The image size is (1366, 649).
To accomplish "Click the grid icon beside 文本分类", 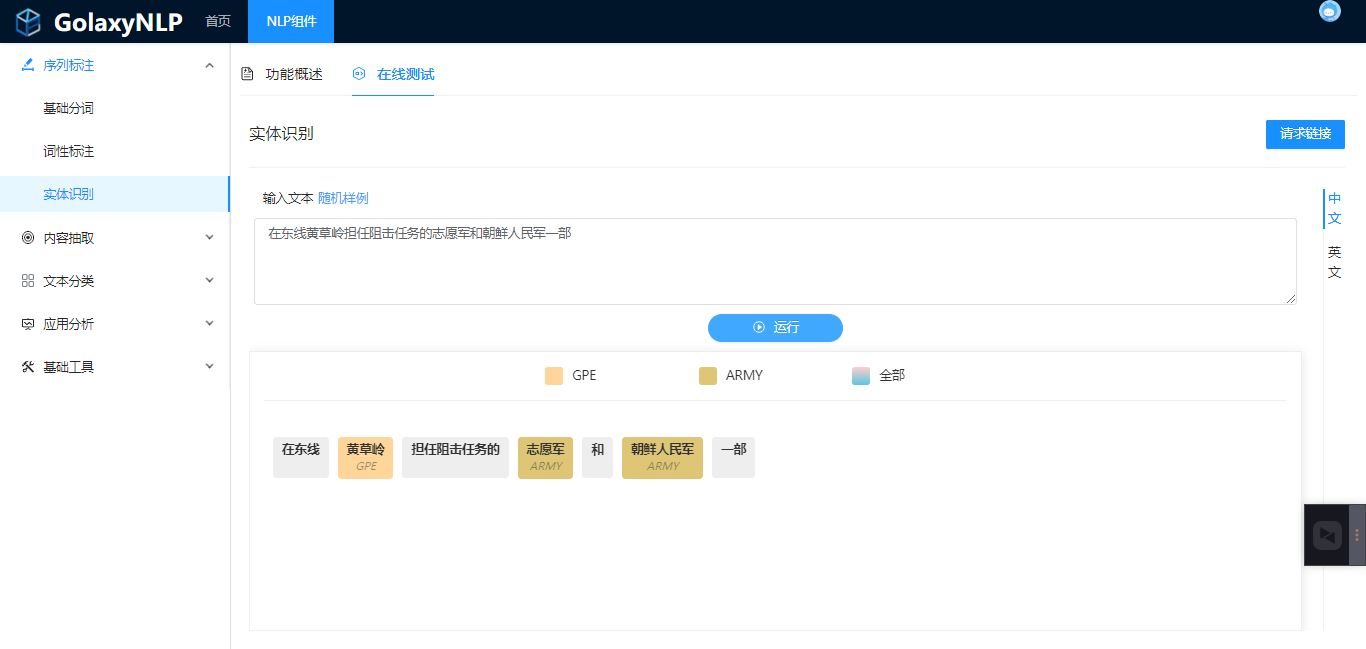I will point(28,281).
